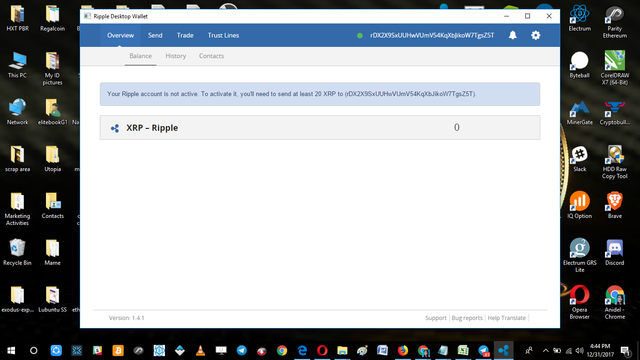Image resolution: width=640 pixels, height=360 pixels.
Task: Show hidden system tray icons
Action: [x=545, y=351]
